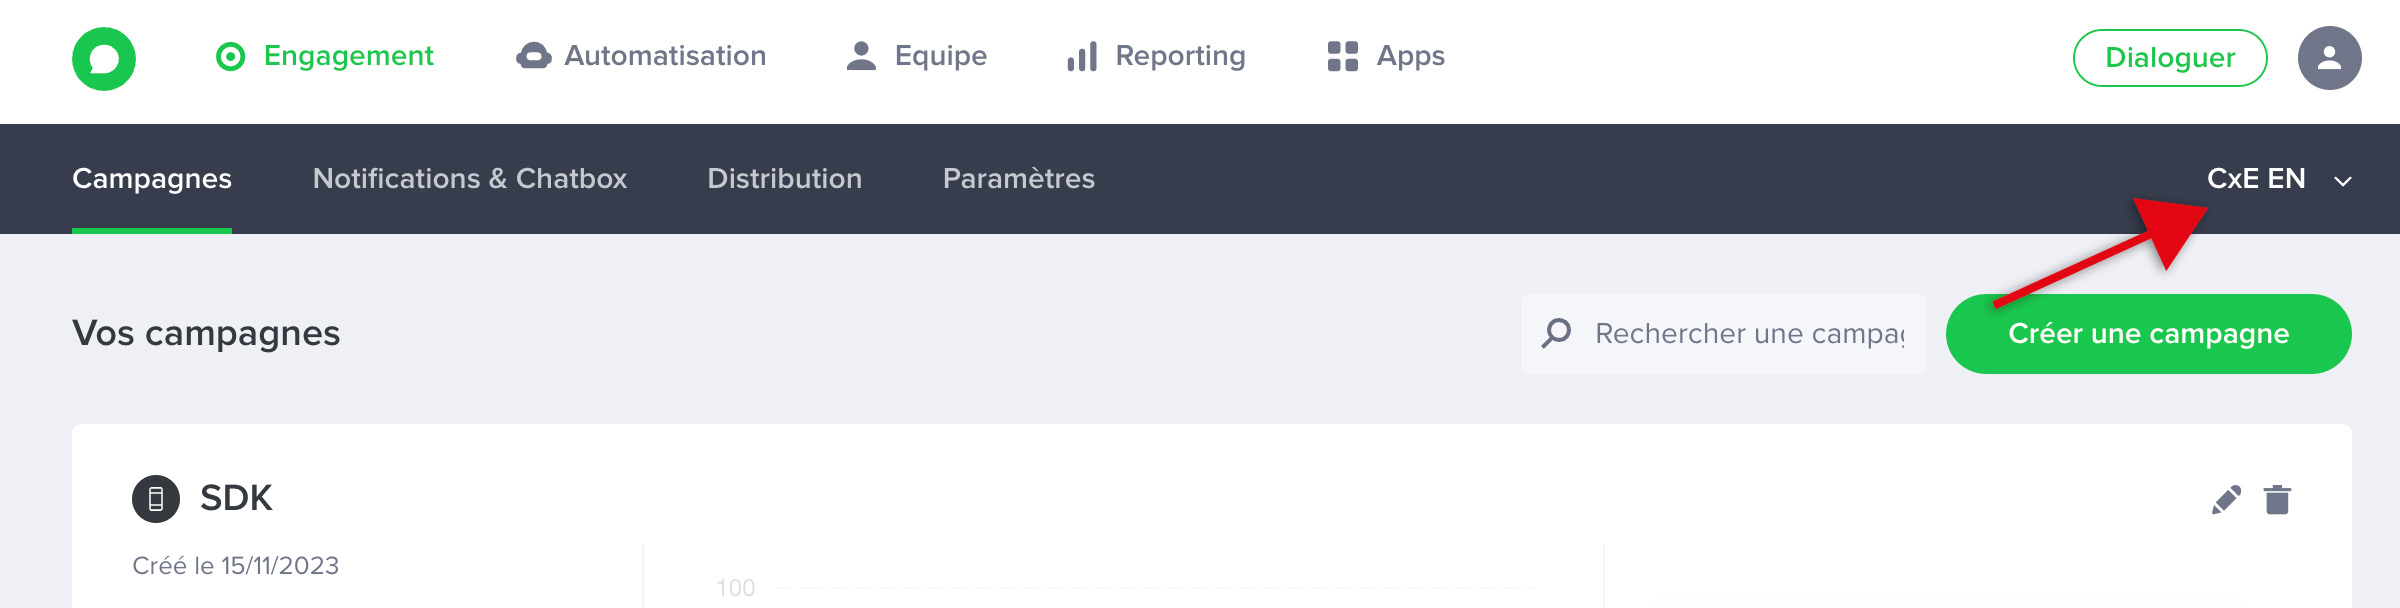Click the SDK mobile device icon
The width and height of the screenshot is (2400, 608).
pyautogui.click(x=156, y=499)
